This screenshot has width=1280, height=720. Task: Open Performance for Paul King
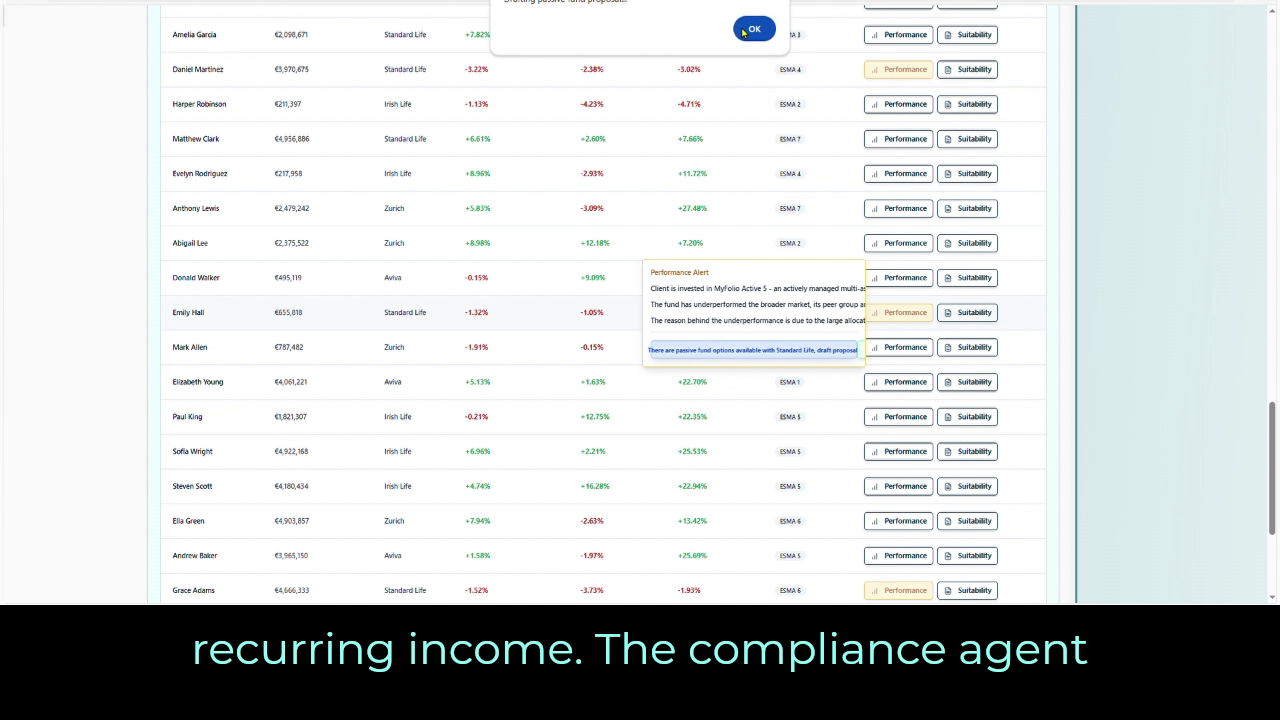[898, 417]
